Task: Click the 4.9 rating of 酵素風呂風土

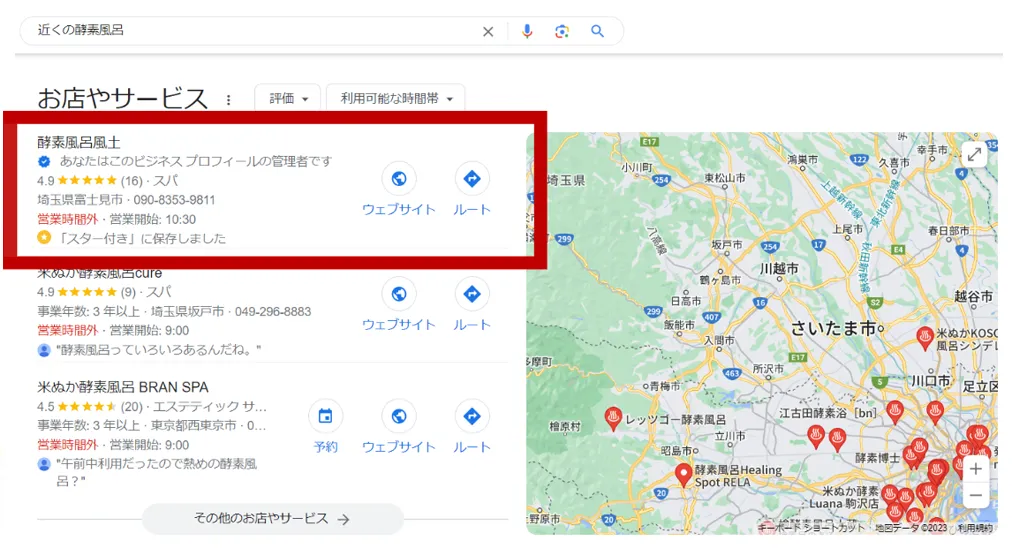Action: [x=45, y=181]
